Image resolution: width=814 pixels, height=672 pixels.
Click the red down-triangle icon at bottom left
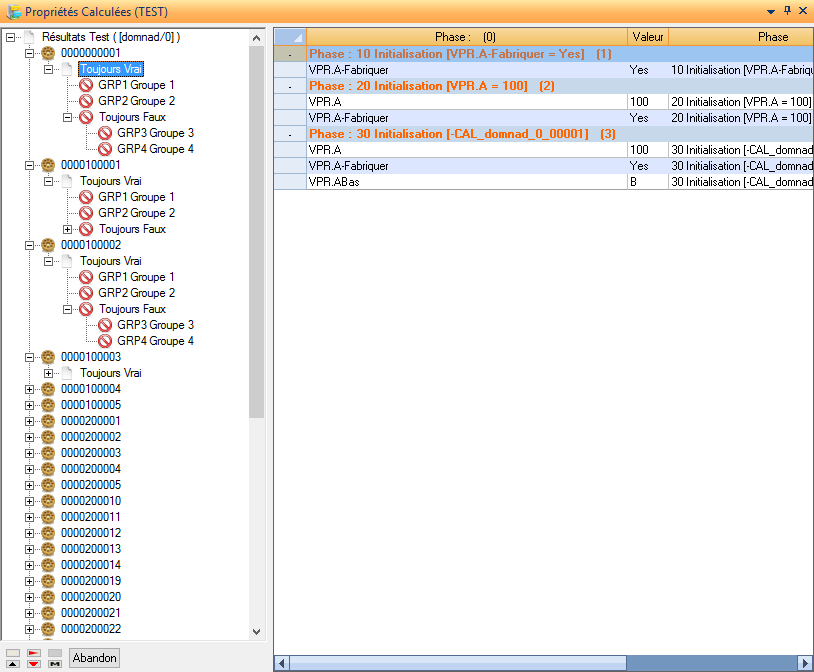tap(34, 664)
